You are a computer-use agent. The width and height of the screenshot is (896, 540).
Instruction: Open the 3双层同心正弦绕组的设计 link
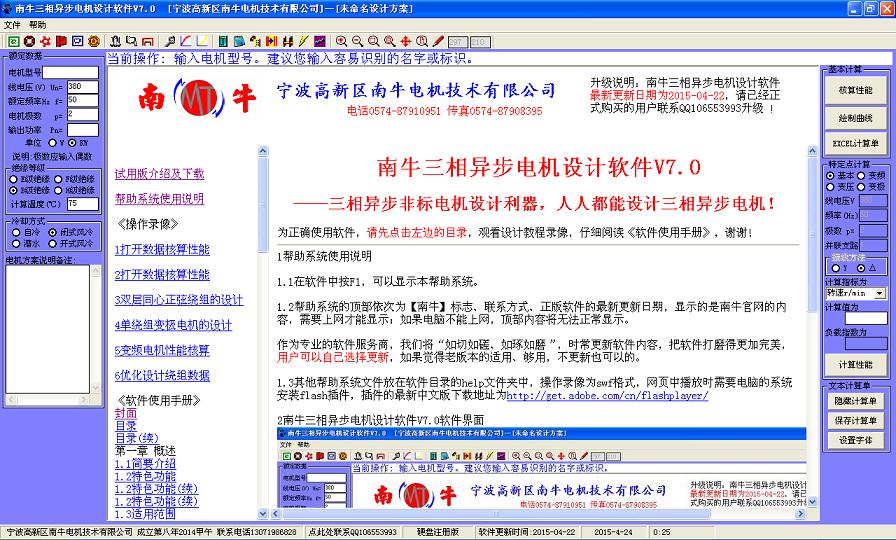click(179, 300)
